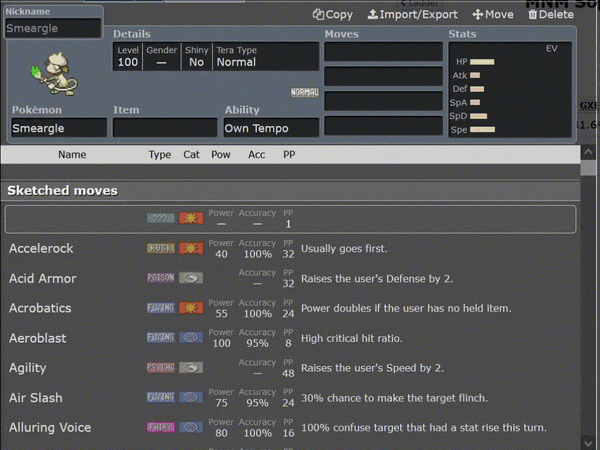600x450 pixels.
Task: Toggle the Shiny setting from No
Action: tap(196, 62)
